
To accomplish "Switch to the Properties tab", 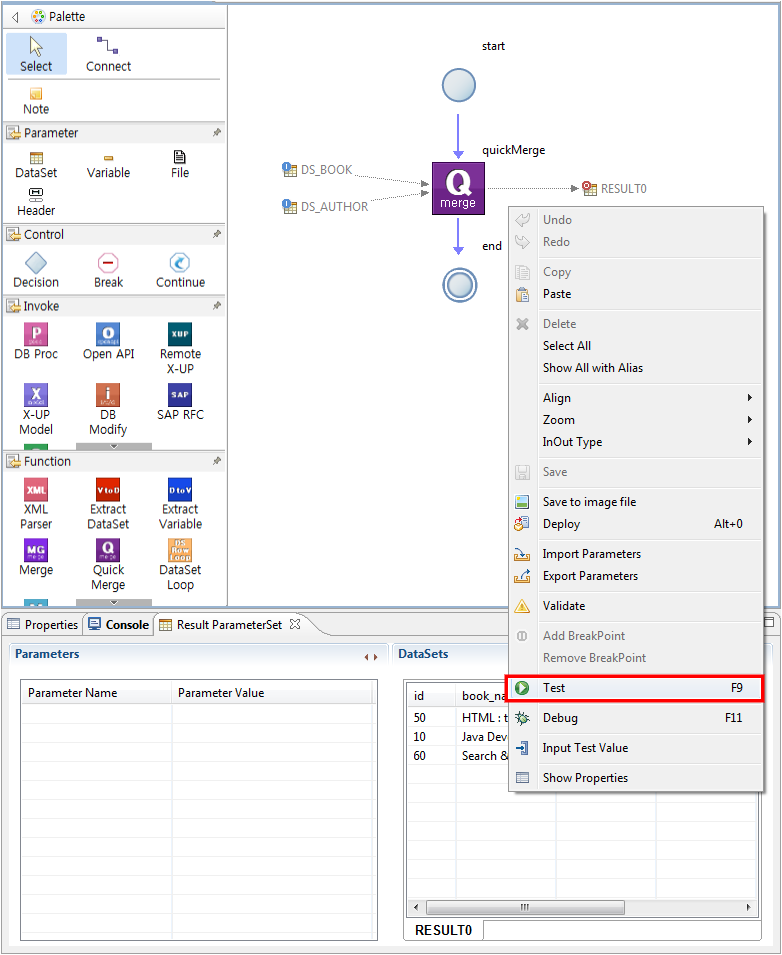I will [43, 625].
